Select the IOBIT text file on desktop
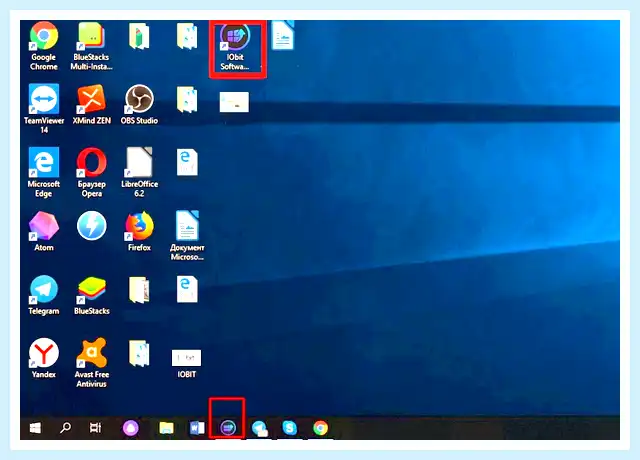This screenshot has width=640, height=460. coord(187,363)
